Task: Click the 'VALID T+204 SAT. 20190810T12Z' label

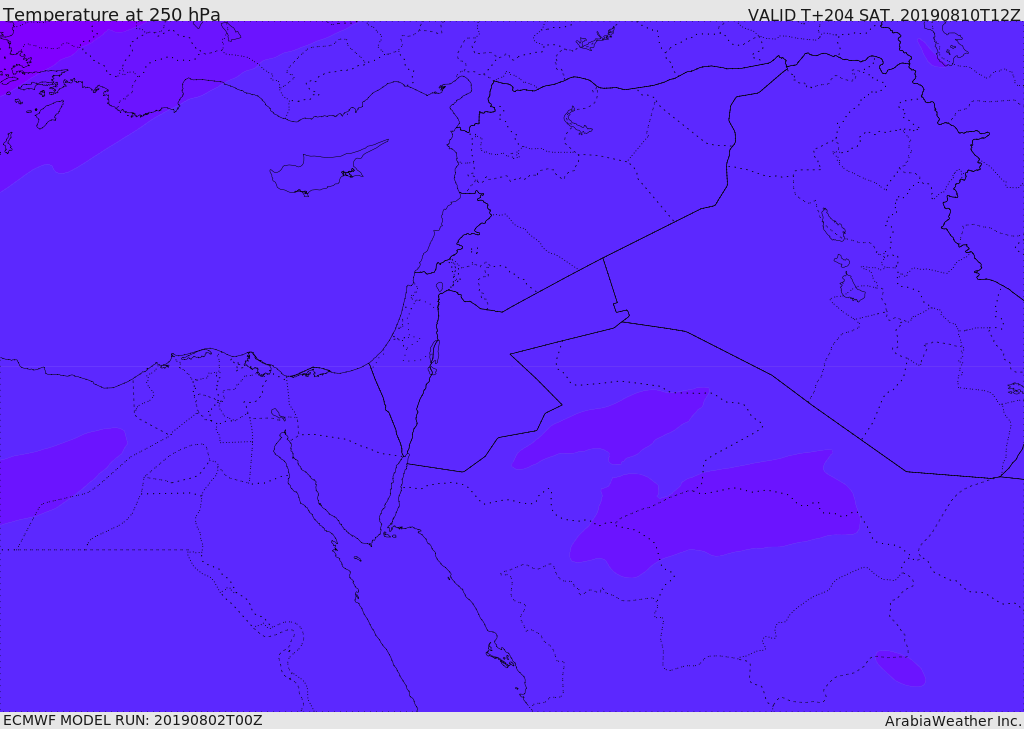Action: coord(884,15)
